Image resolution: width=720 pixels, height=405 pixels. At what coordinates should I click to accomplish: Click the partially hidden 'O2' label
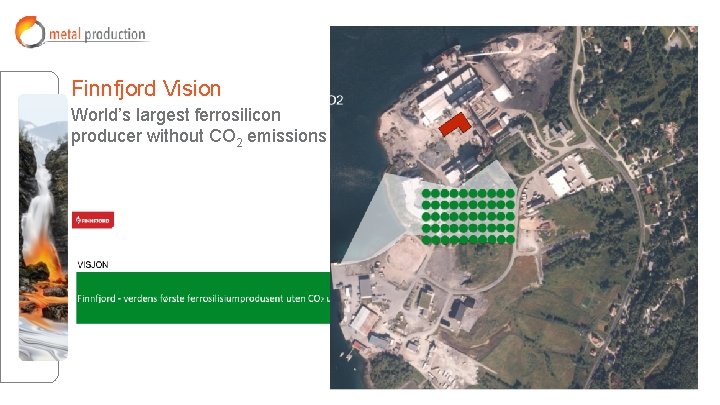(336, 100)
